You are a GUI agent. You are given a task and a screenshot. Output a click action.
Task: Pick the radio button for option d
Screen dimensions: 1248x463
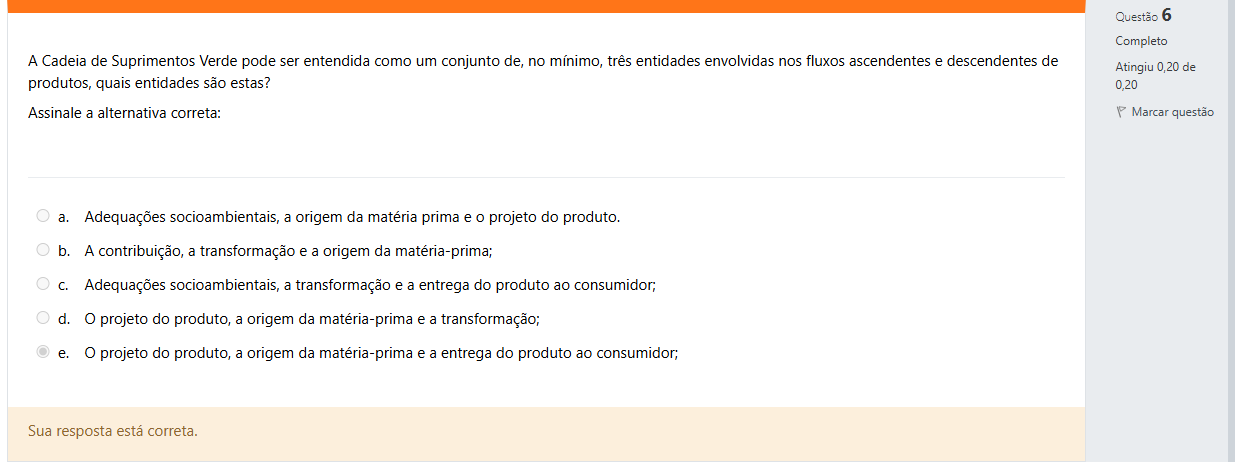pos(42,318)
